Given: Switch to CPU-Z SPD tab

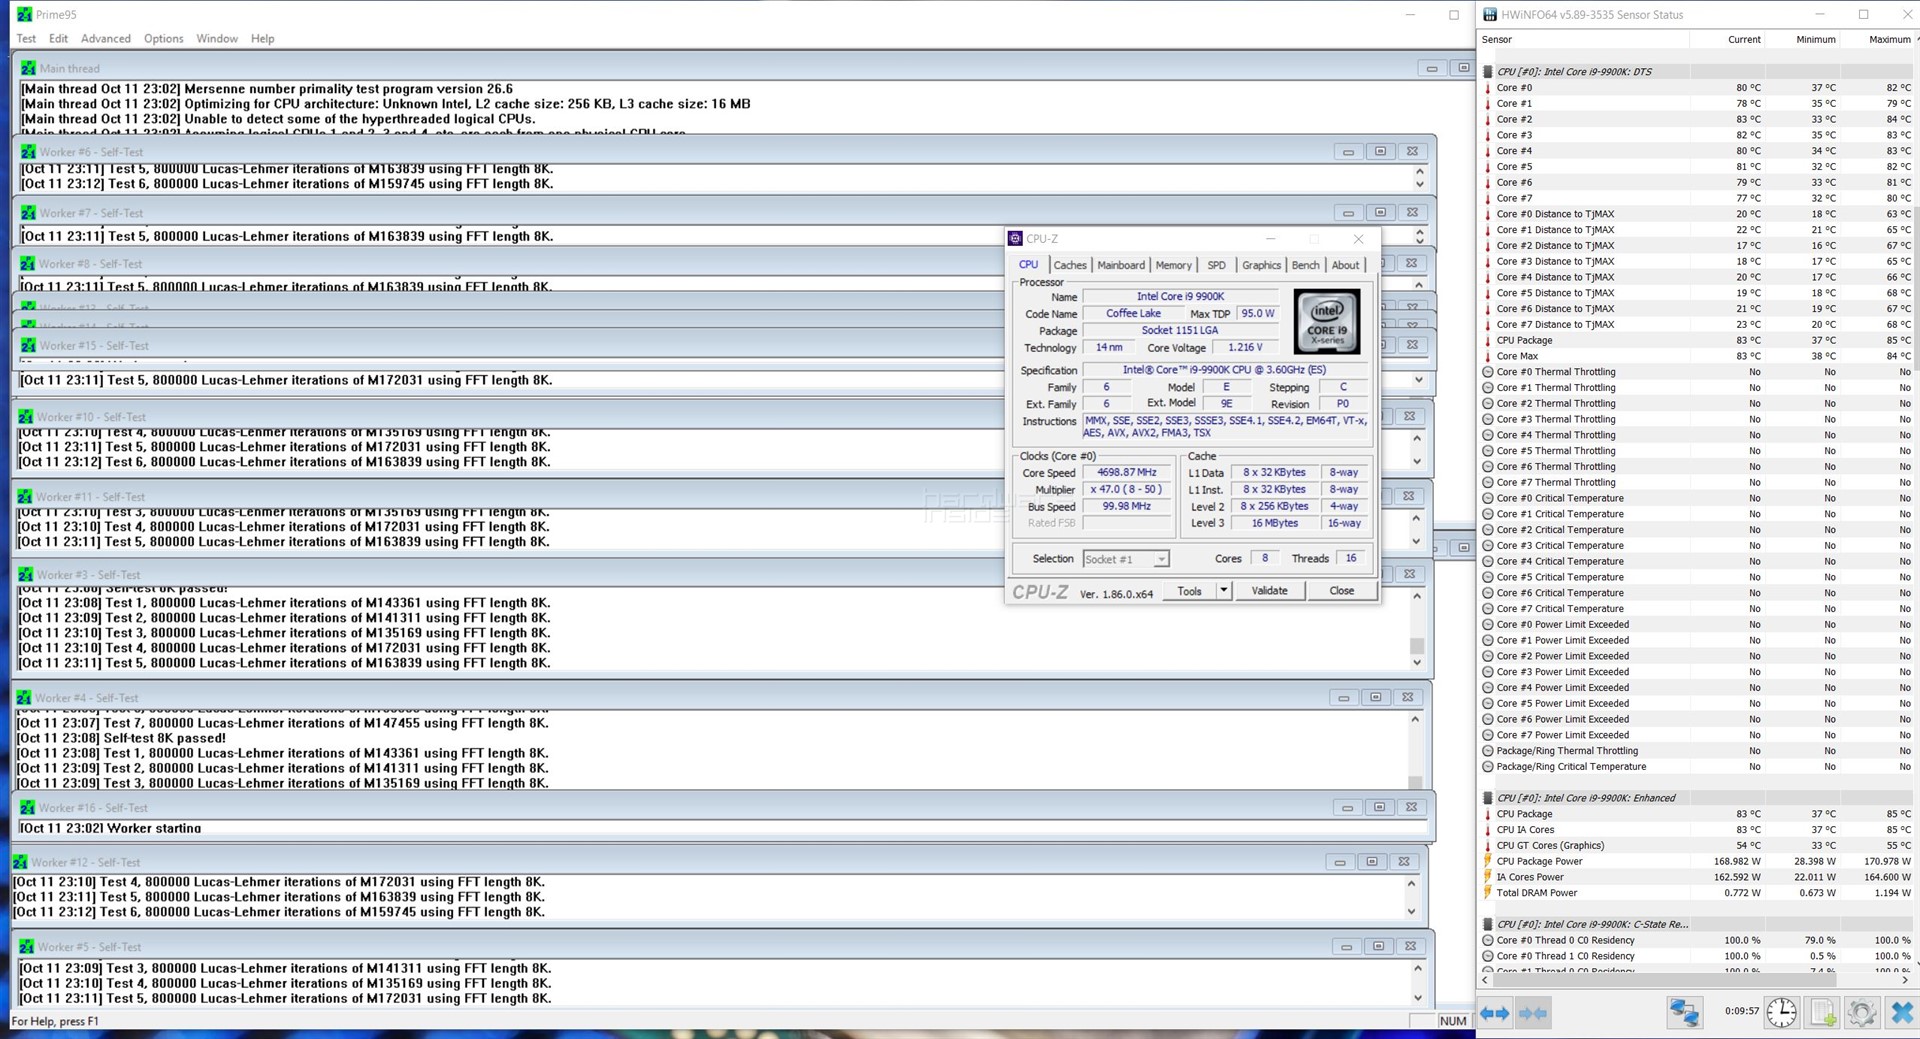Looking at the screenshot, I should 1216,265.
